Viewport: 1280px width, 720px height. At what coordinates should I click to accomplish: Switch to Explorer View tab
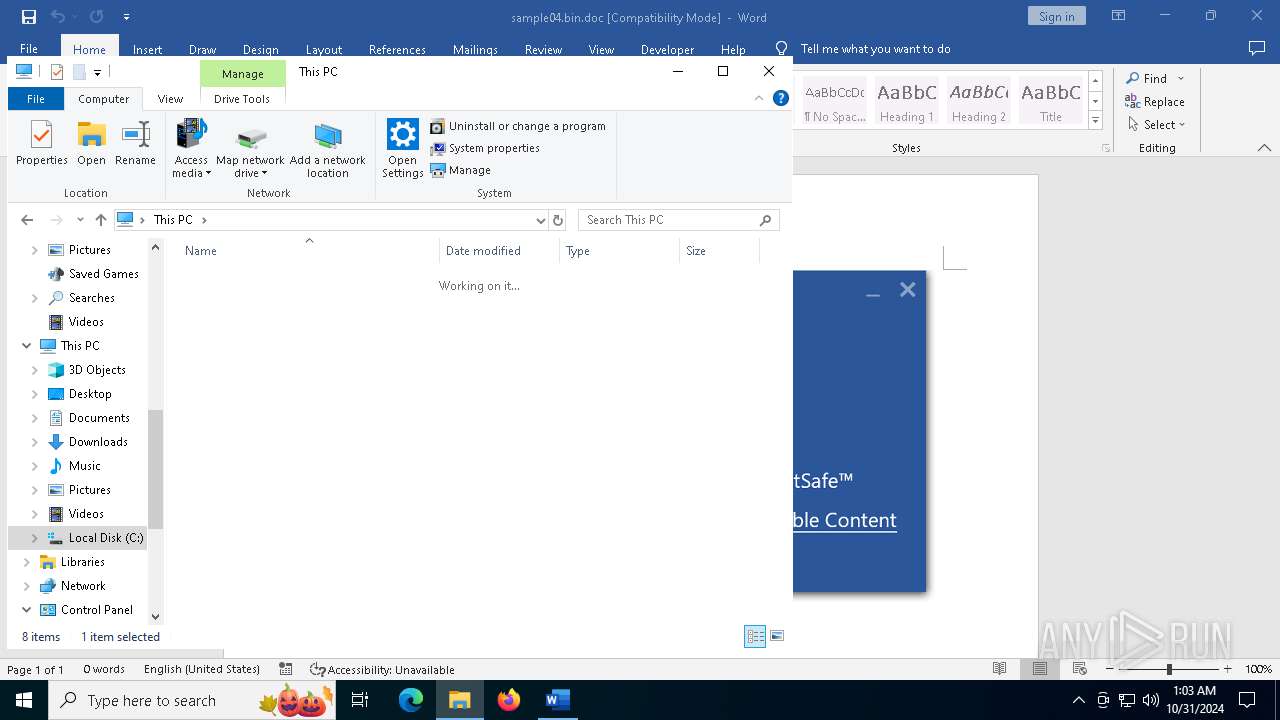170,99
